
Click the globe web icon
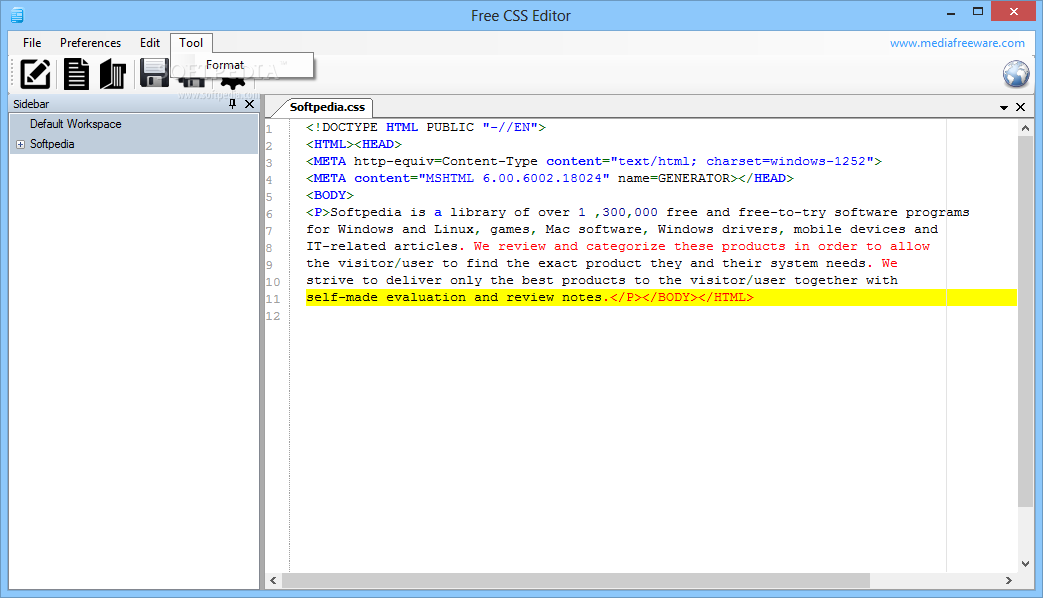tap(1016, 74)
